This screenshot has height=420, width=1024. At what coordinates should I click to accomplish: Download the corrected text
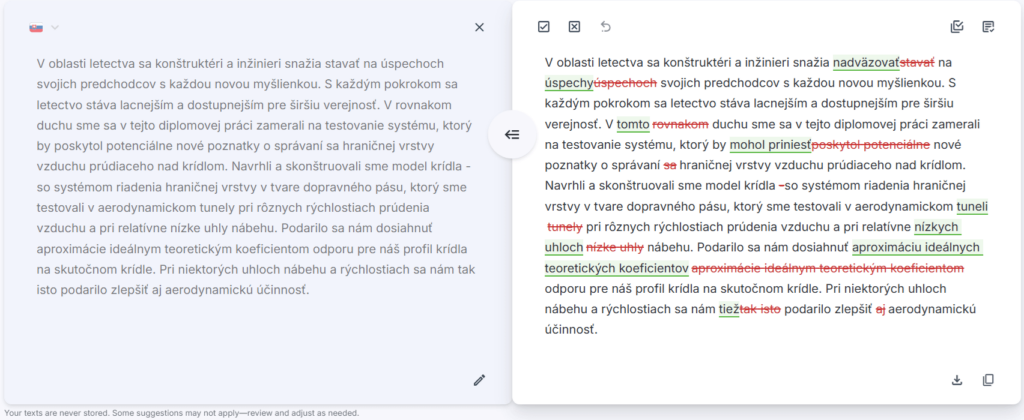[x=957, y=380]
